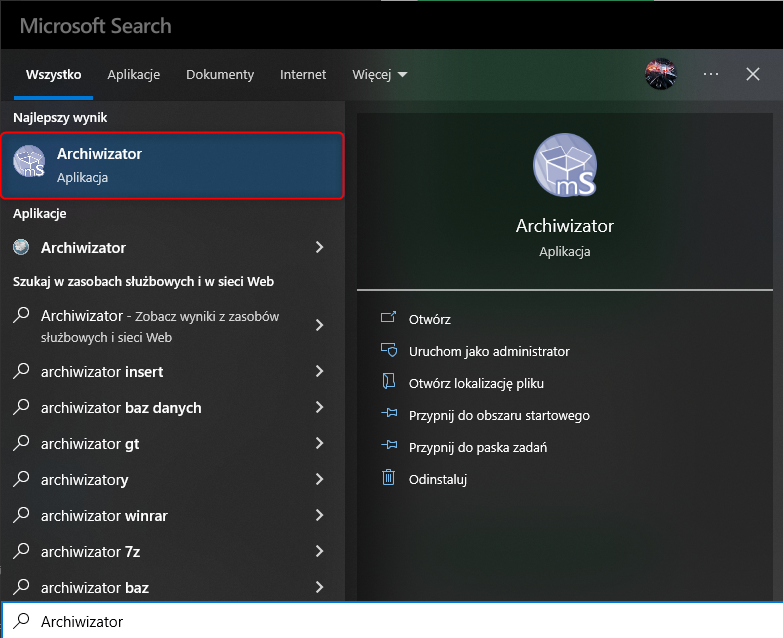Expand the archiwizator insert suggestion arrow
783x638 pixels.
pos(319,372)
